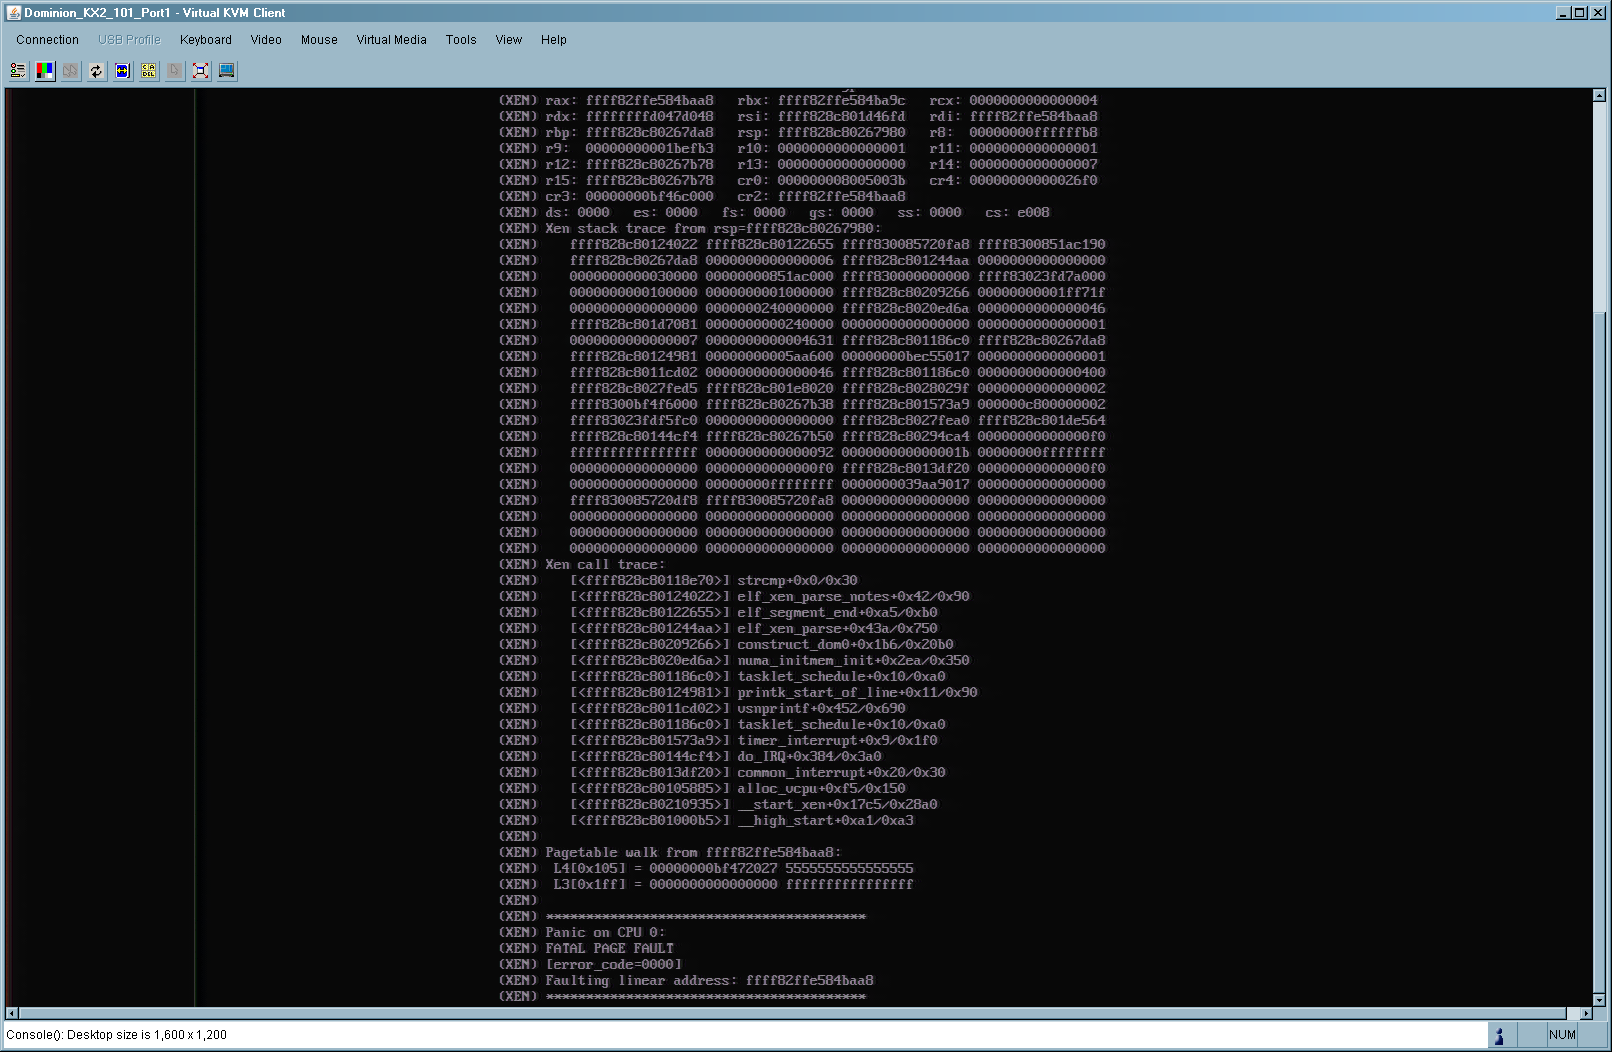
Task: Click the Refresh Screen arrows icon
Action: pos(96,71)
